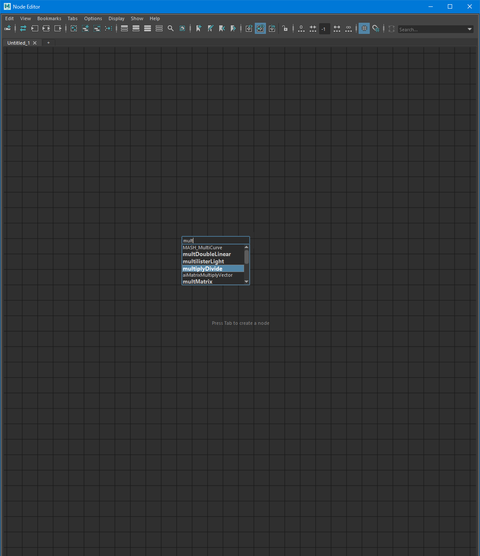The image size is (480, 556).
Task: Toggle grid display button
Action: tap(364, 29)
